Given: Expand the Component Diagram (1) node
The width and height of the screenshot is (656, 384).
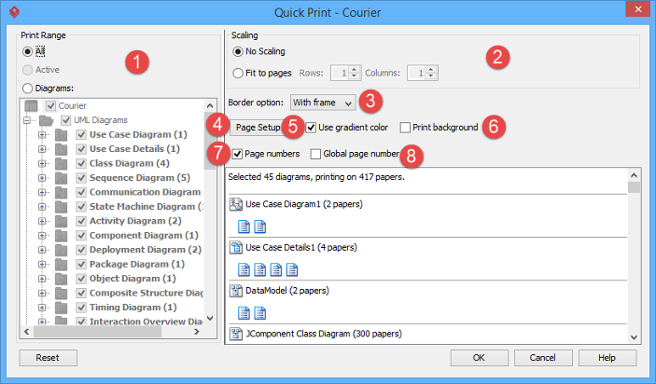Looking at the screenshot, I should 42,236.
